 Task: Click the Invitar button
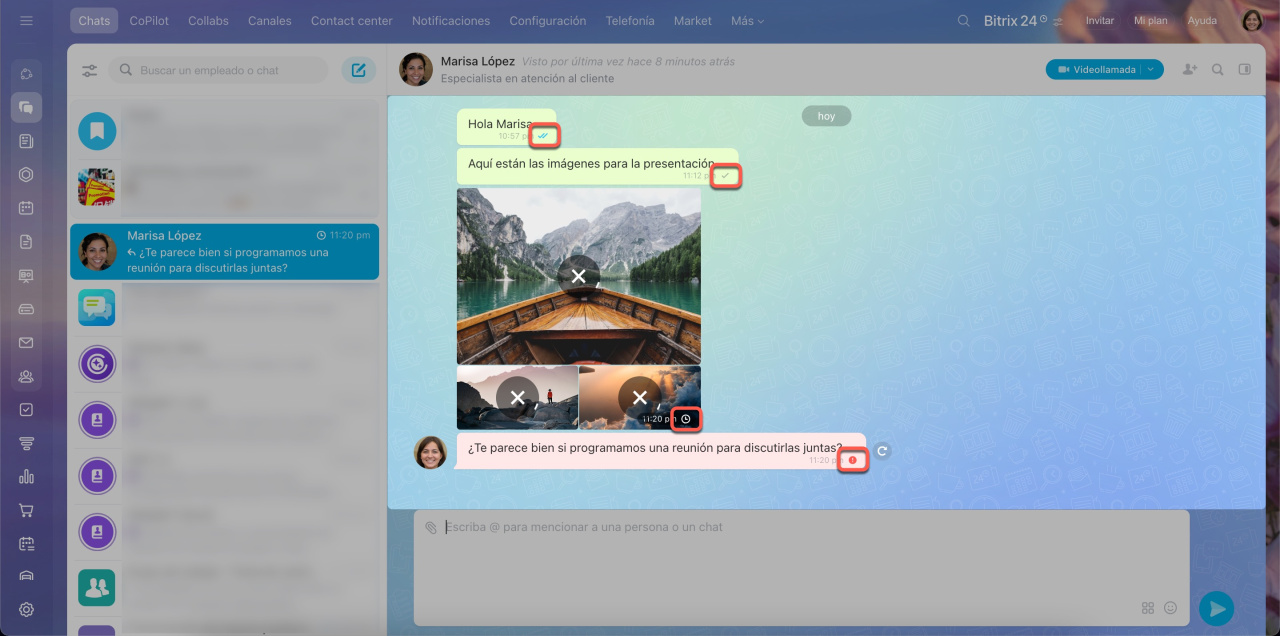1100,21
